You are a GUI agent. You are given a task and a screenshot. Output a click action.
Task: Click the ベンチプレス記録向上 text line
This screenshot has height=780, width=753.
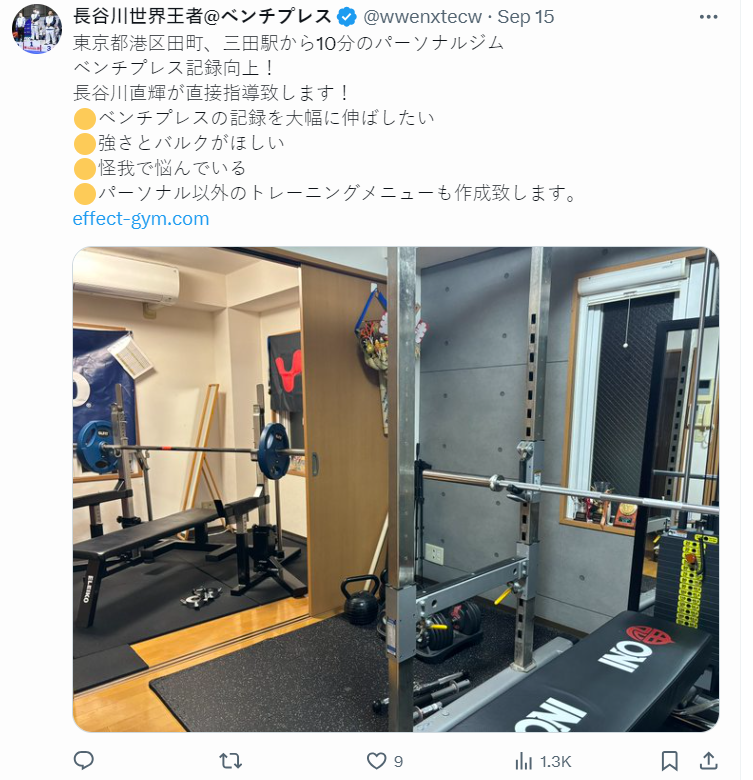coord(173,68)
